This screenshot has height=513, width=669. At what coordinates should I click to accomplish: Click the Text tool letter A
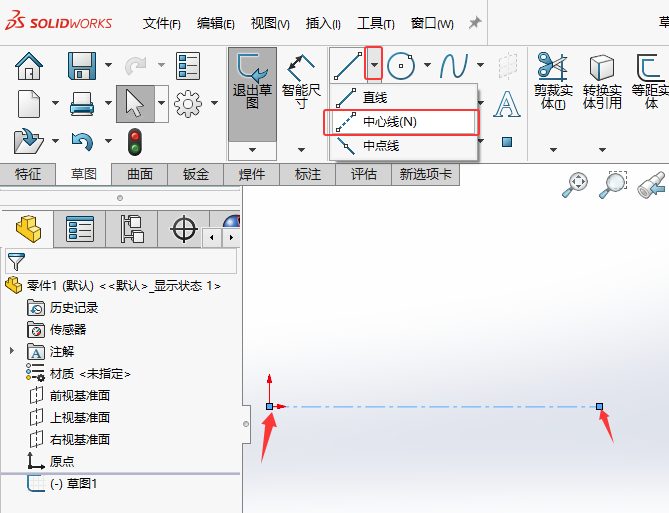coord(507,104)
